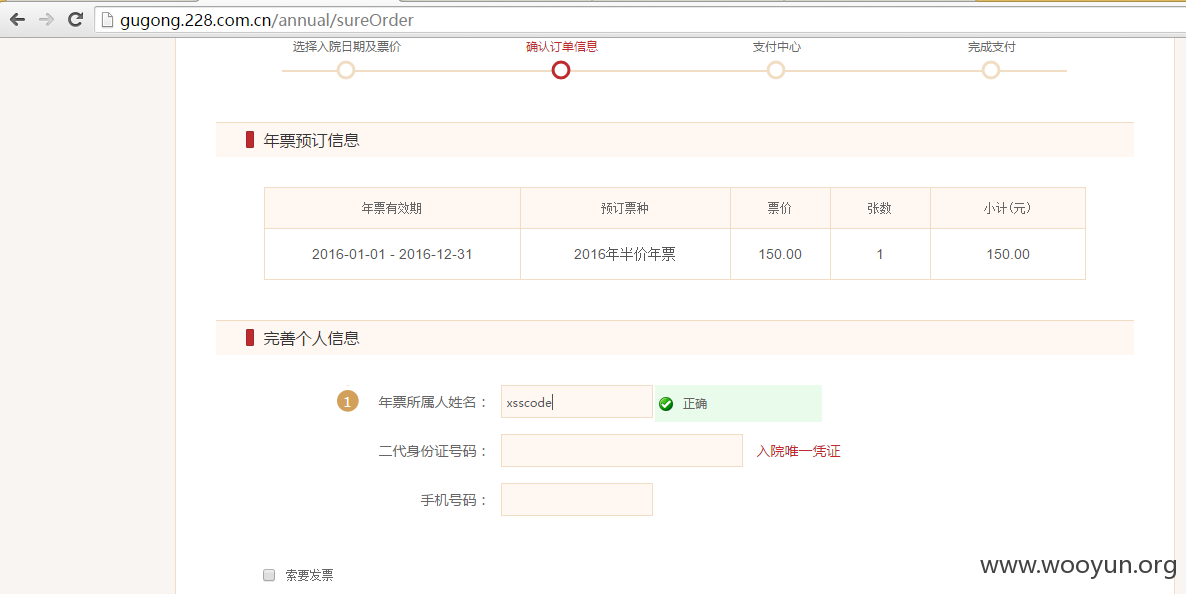Click the 支付中心 step label
The height and width of the screenshot is (594, 1186).
pos(776,47)
